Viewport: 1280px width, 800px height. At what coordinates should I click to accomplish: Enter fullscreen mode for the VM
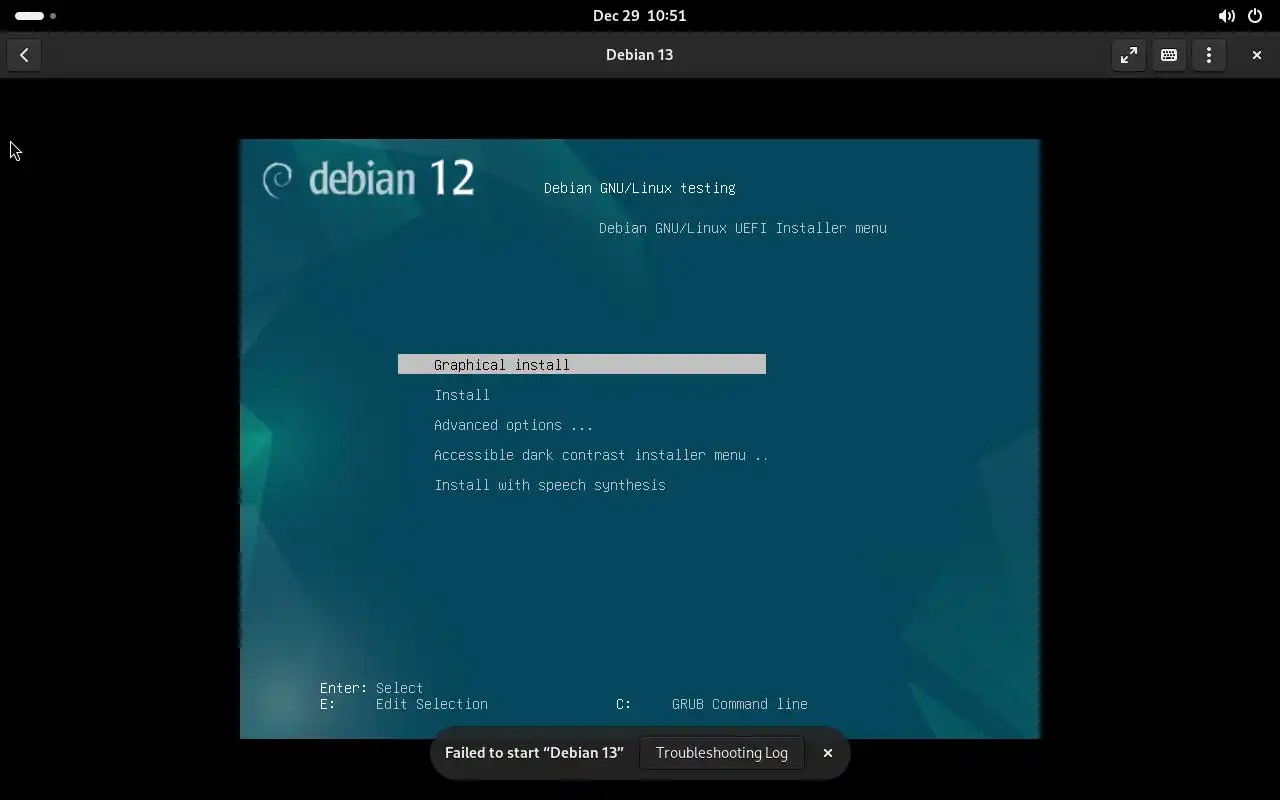click(x=1129, y=55)
